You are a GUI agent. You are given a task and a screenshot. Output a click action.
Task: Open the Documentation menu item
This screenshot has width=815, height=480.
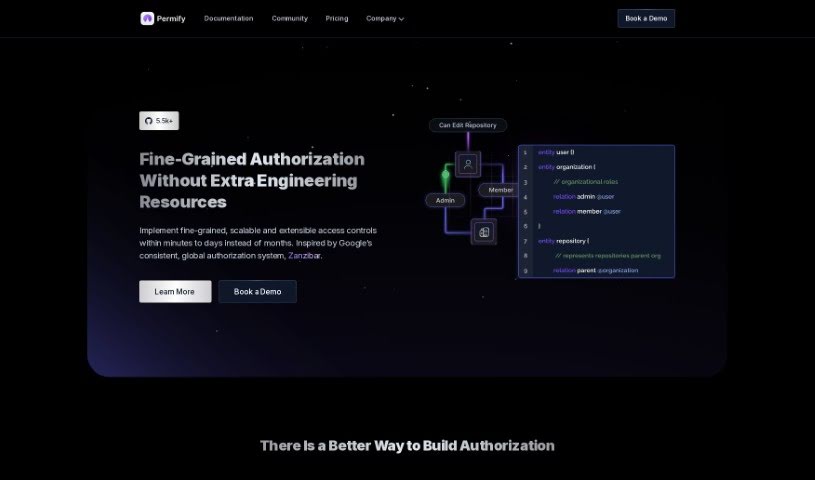[229, 18]
